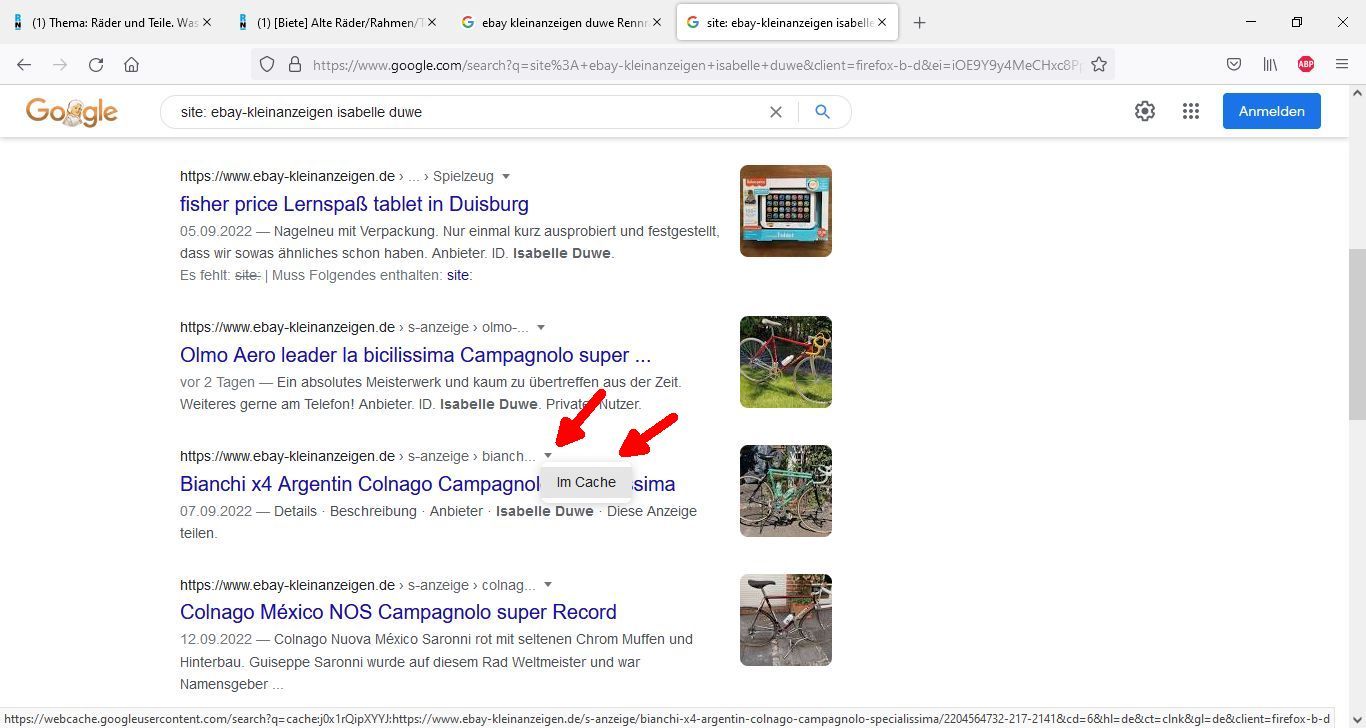Click in the Google search input field

click(x=460, y=112)
